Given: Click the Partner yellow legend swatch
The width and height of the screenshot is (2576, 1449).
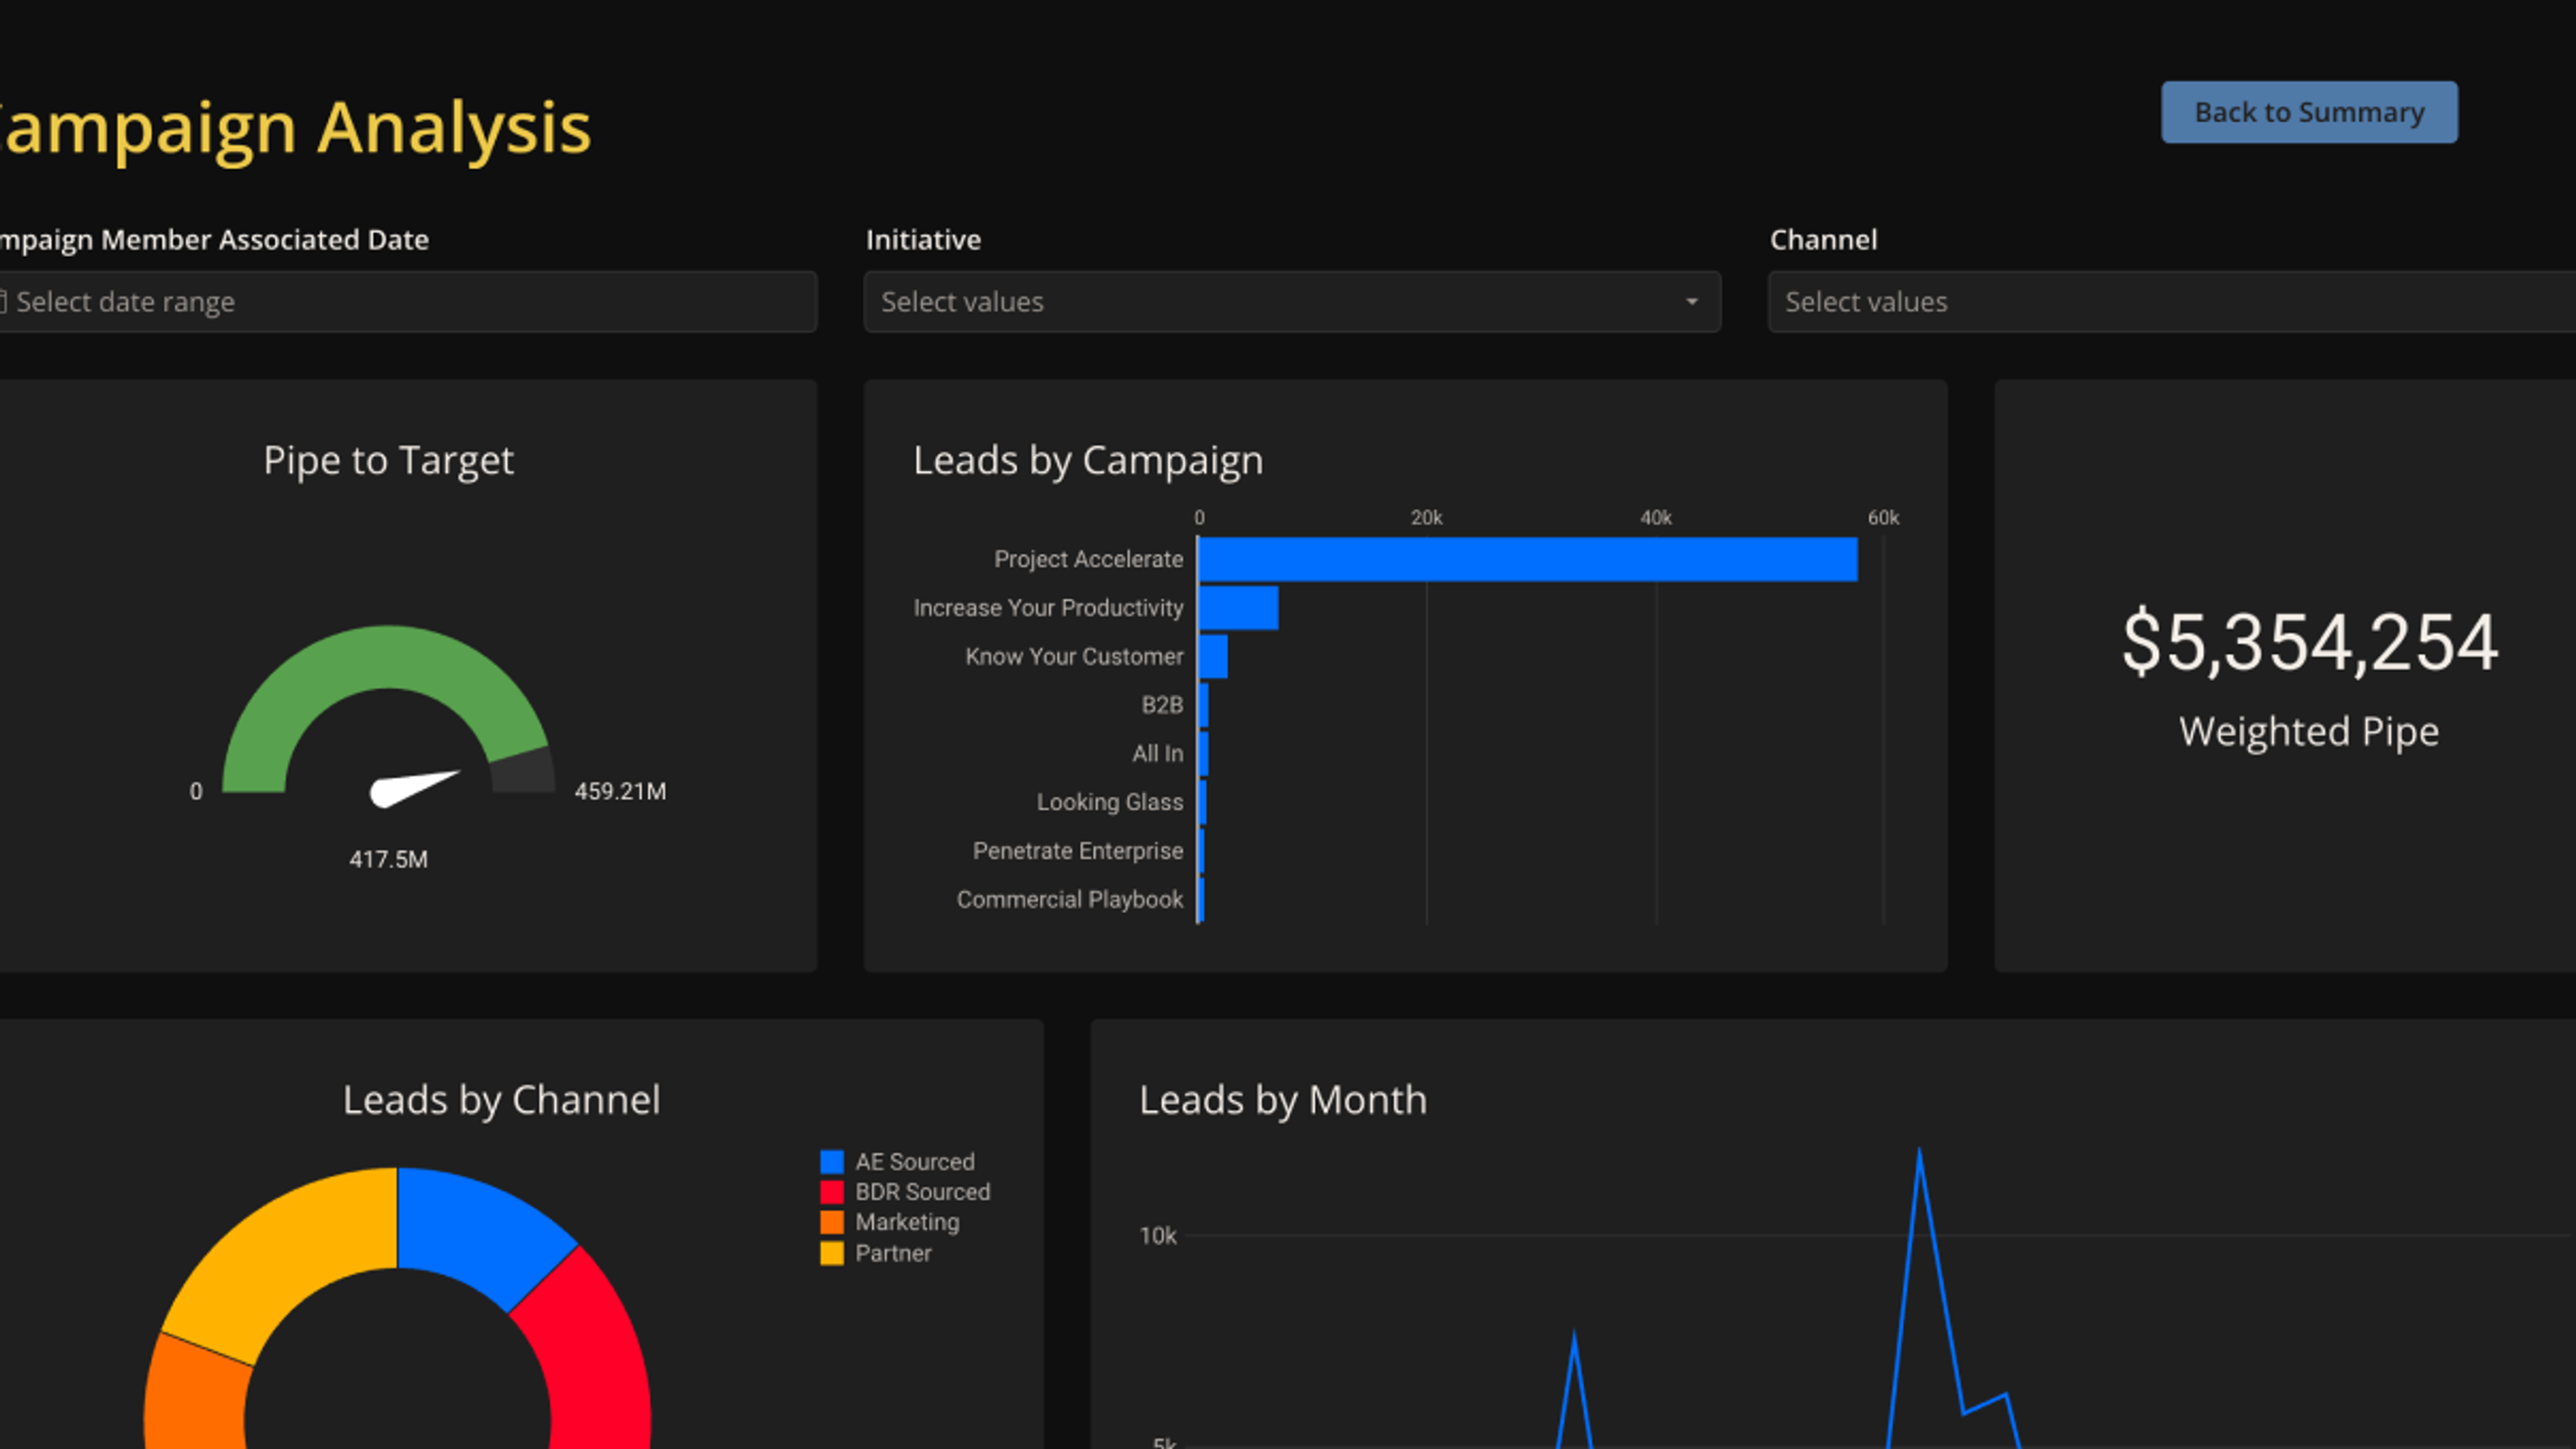Looking at the screenshot, I should (832, 1253).
